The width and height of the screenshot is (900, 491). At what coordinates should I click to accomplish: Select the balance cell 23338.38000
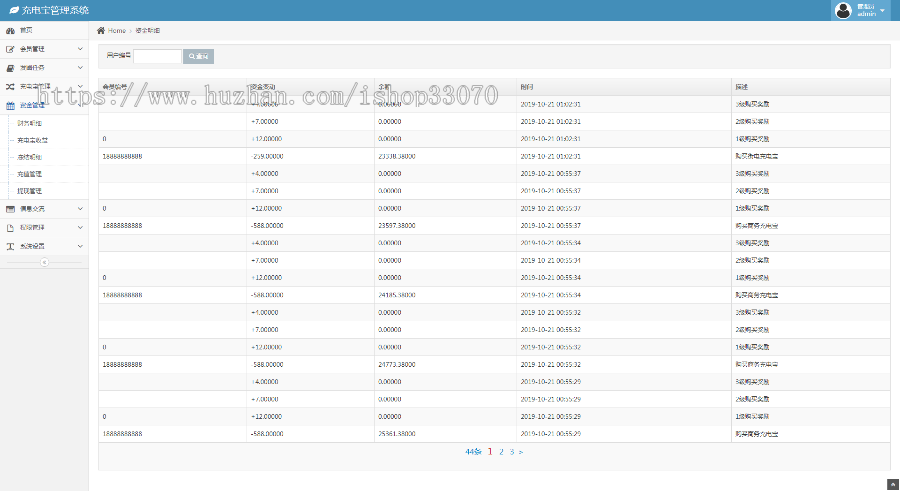point(397,156)
